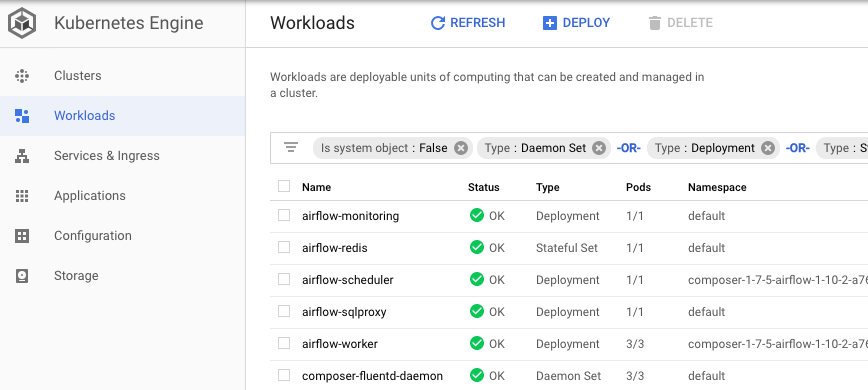Open the airflow-redis workload

pyautogui.click(x=335, y=248)
